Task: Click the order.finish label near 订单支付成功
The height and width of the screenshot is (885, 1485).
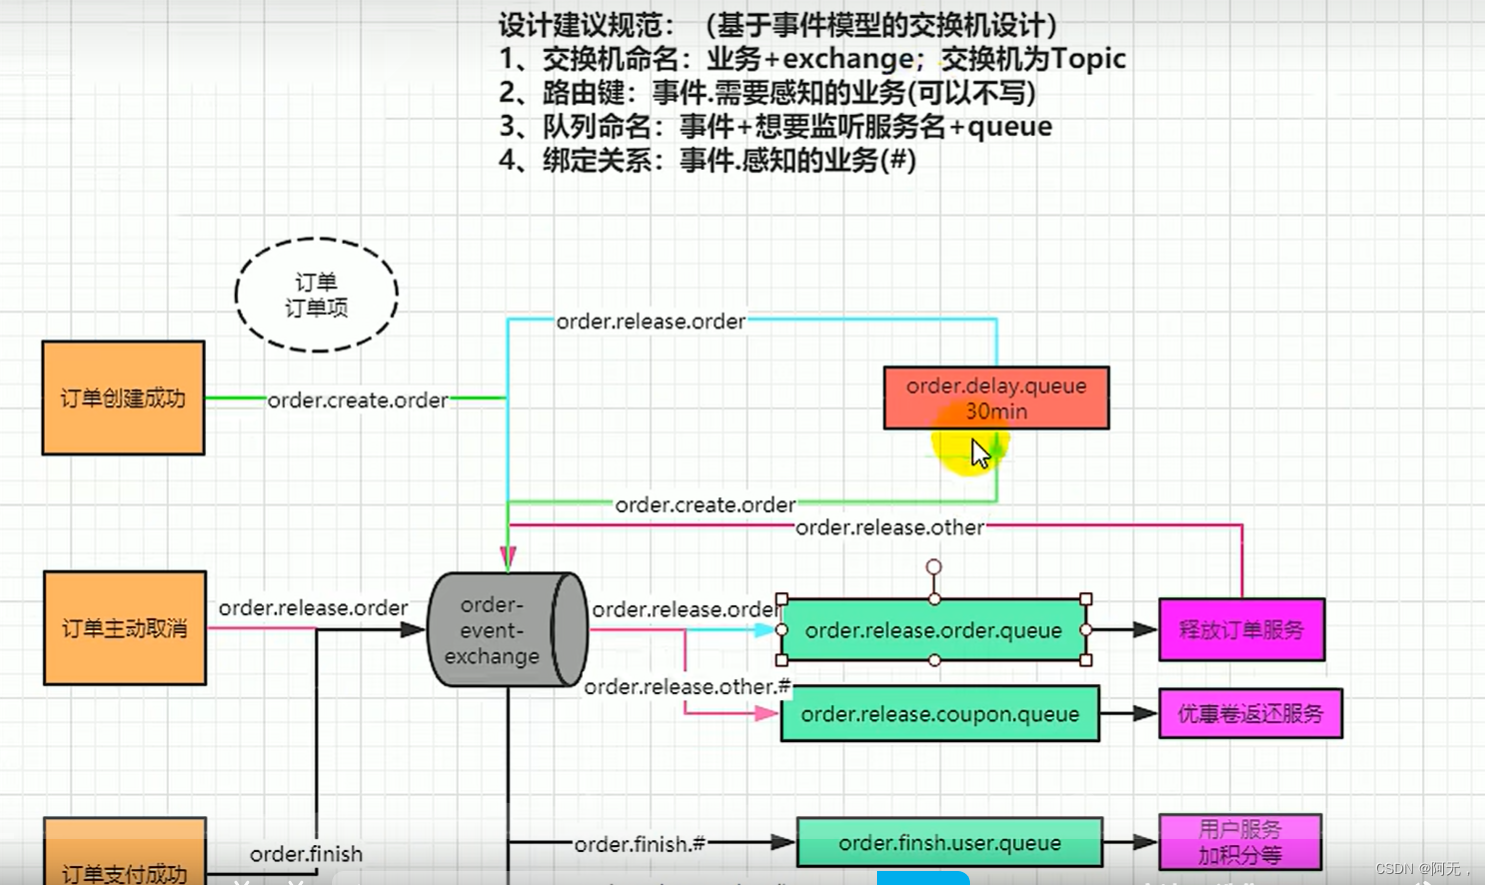Action: pos(306,854)
